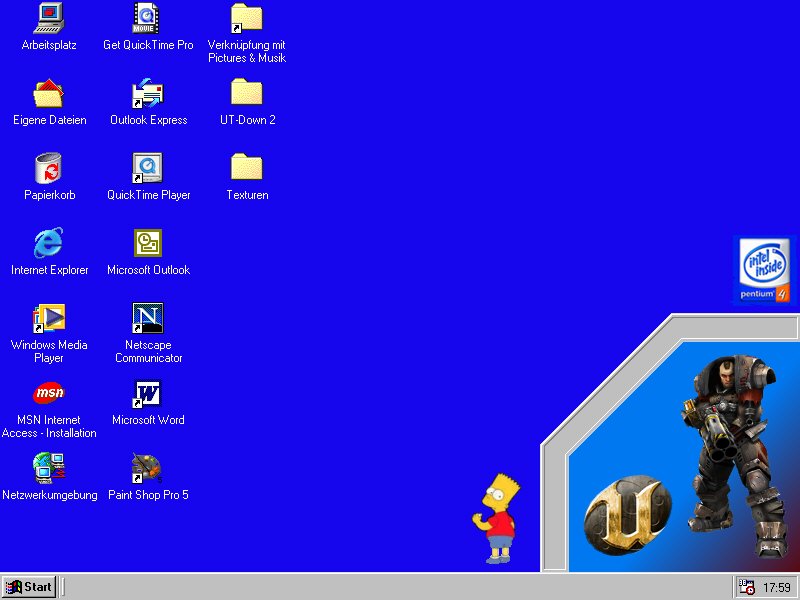Click the "Papierkorb" label text

tap(49, 195)
